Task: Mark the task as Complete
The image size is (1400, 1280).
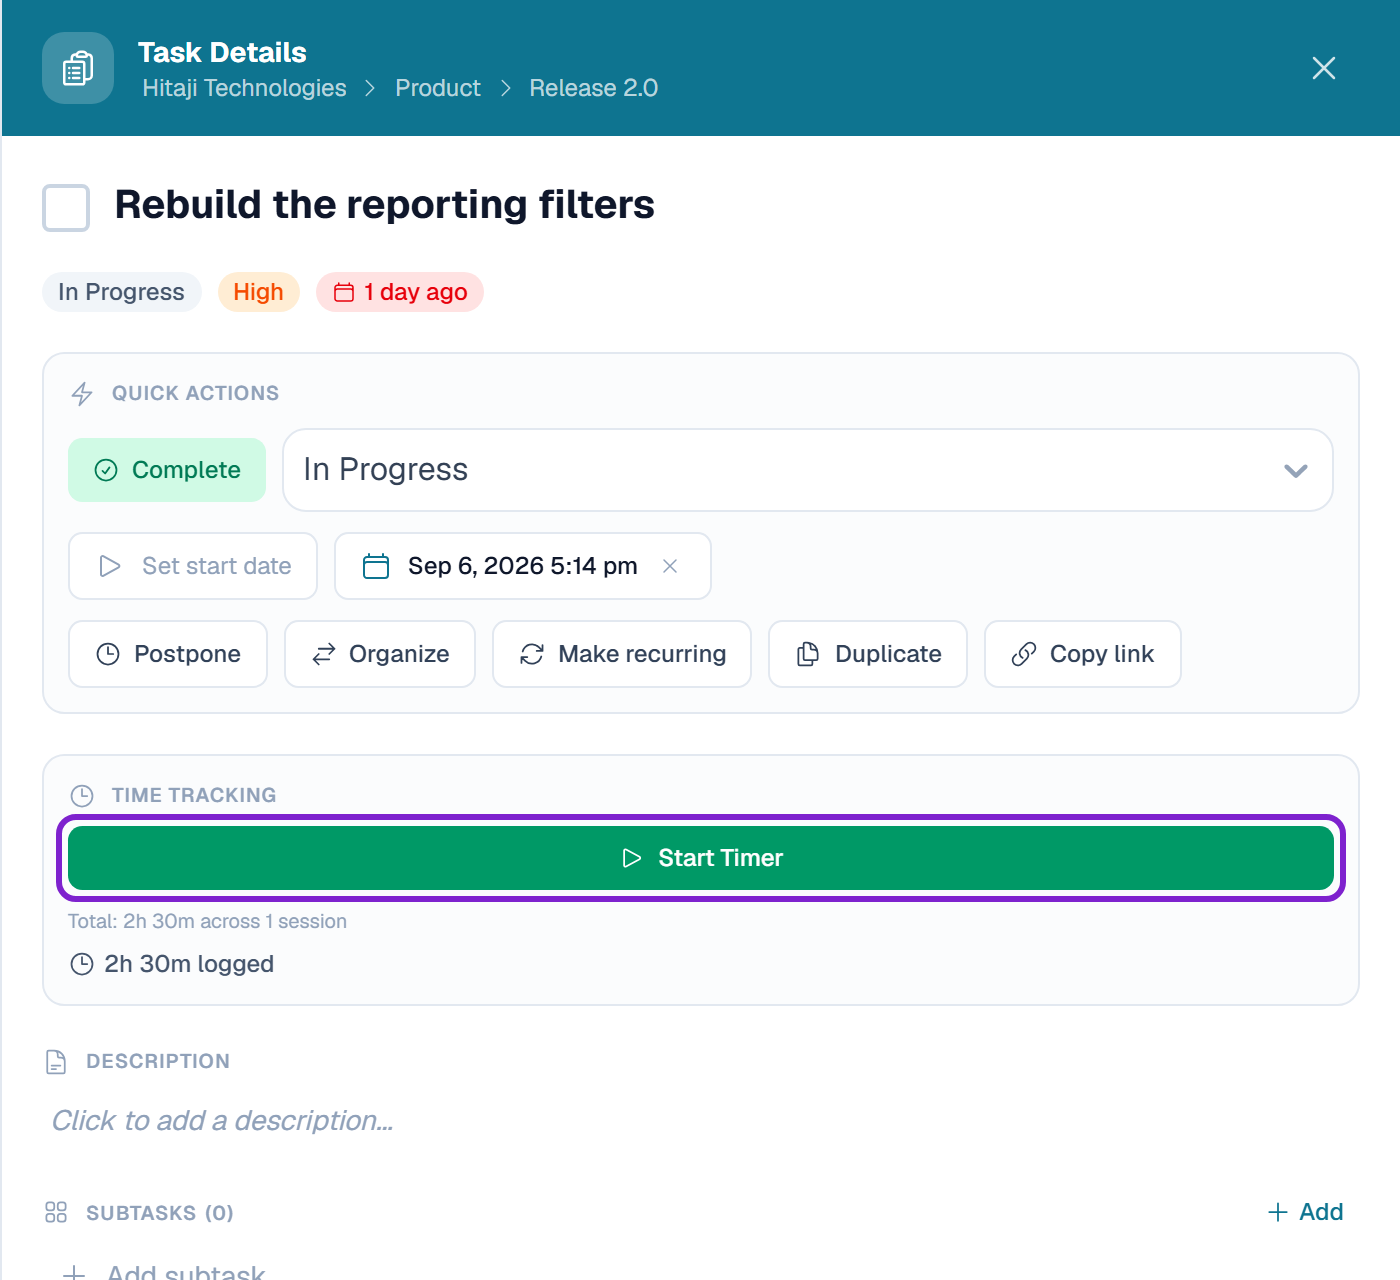Action: tap(167, 470)
